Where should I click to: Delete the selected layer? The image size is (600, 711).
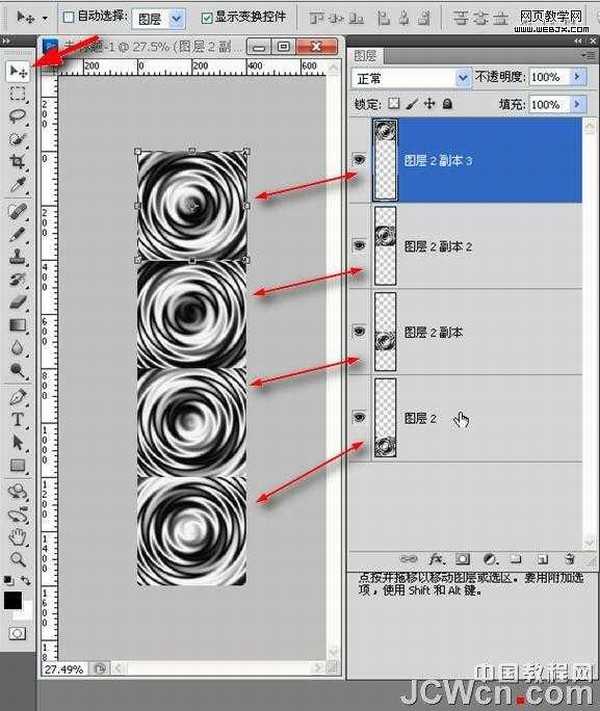[x=570, y=559]
